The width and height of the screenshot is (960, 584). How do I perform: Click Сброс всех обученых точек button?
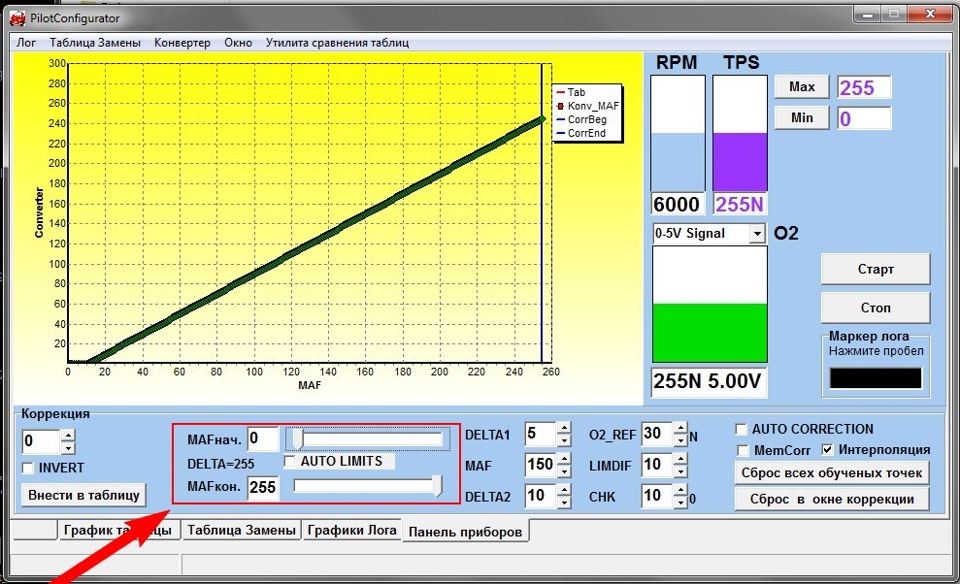[x=831, y=473]
